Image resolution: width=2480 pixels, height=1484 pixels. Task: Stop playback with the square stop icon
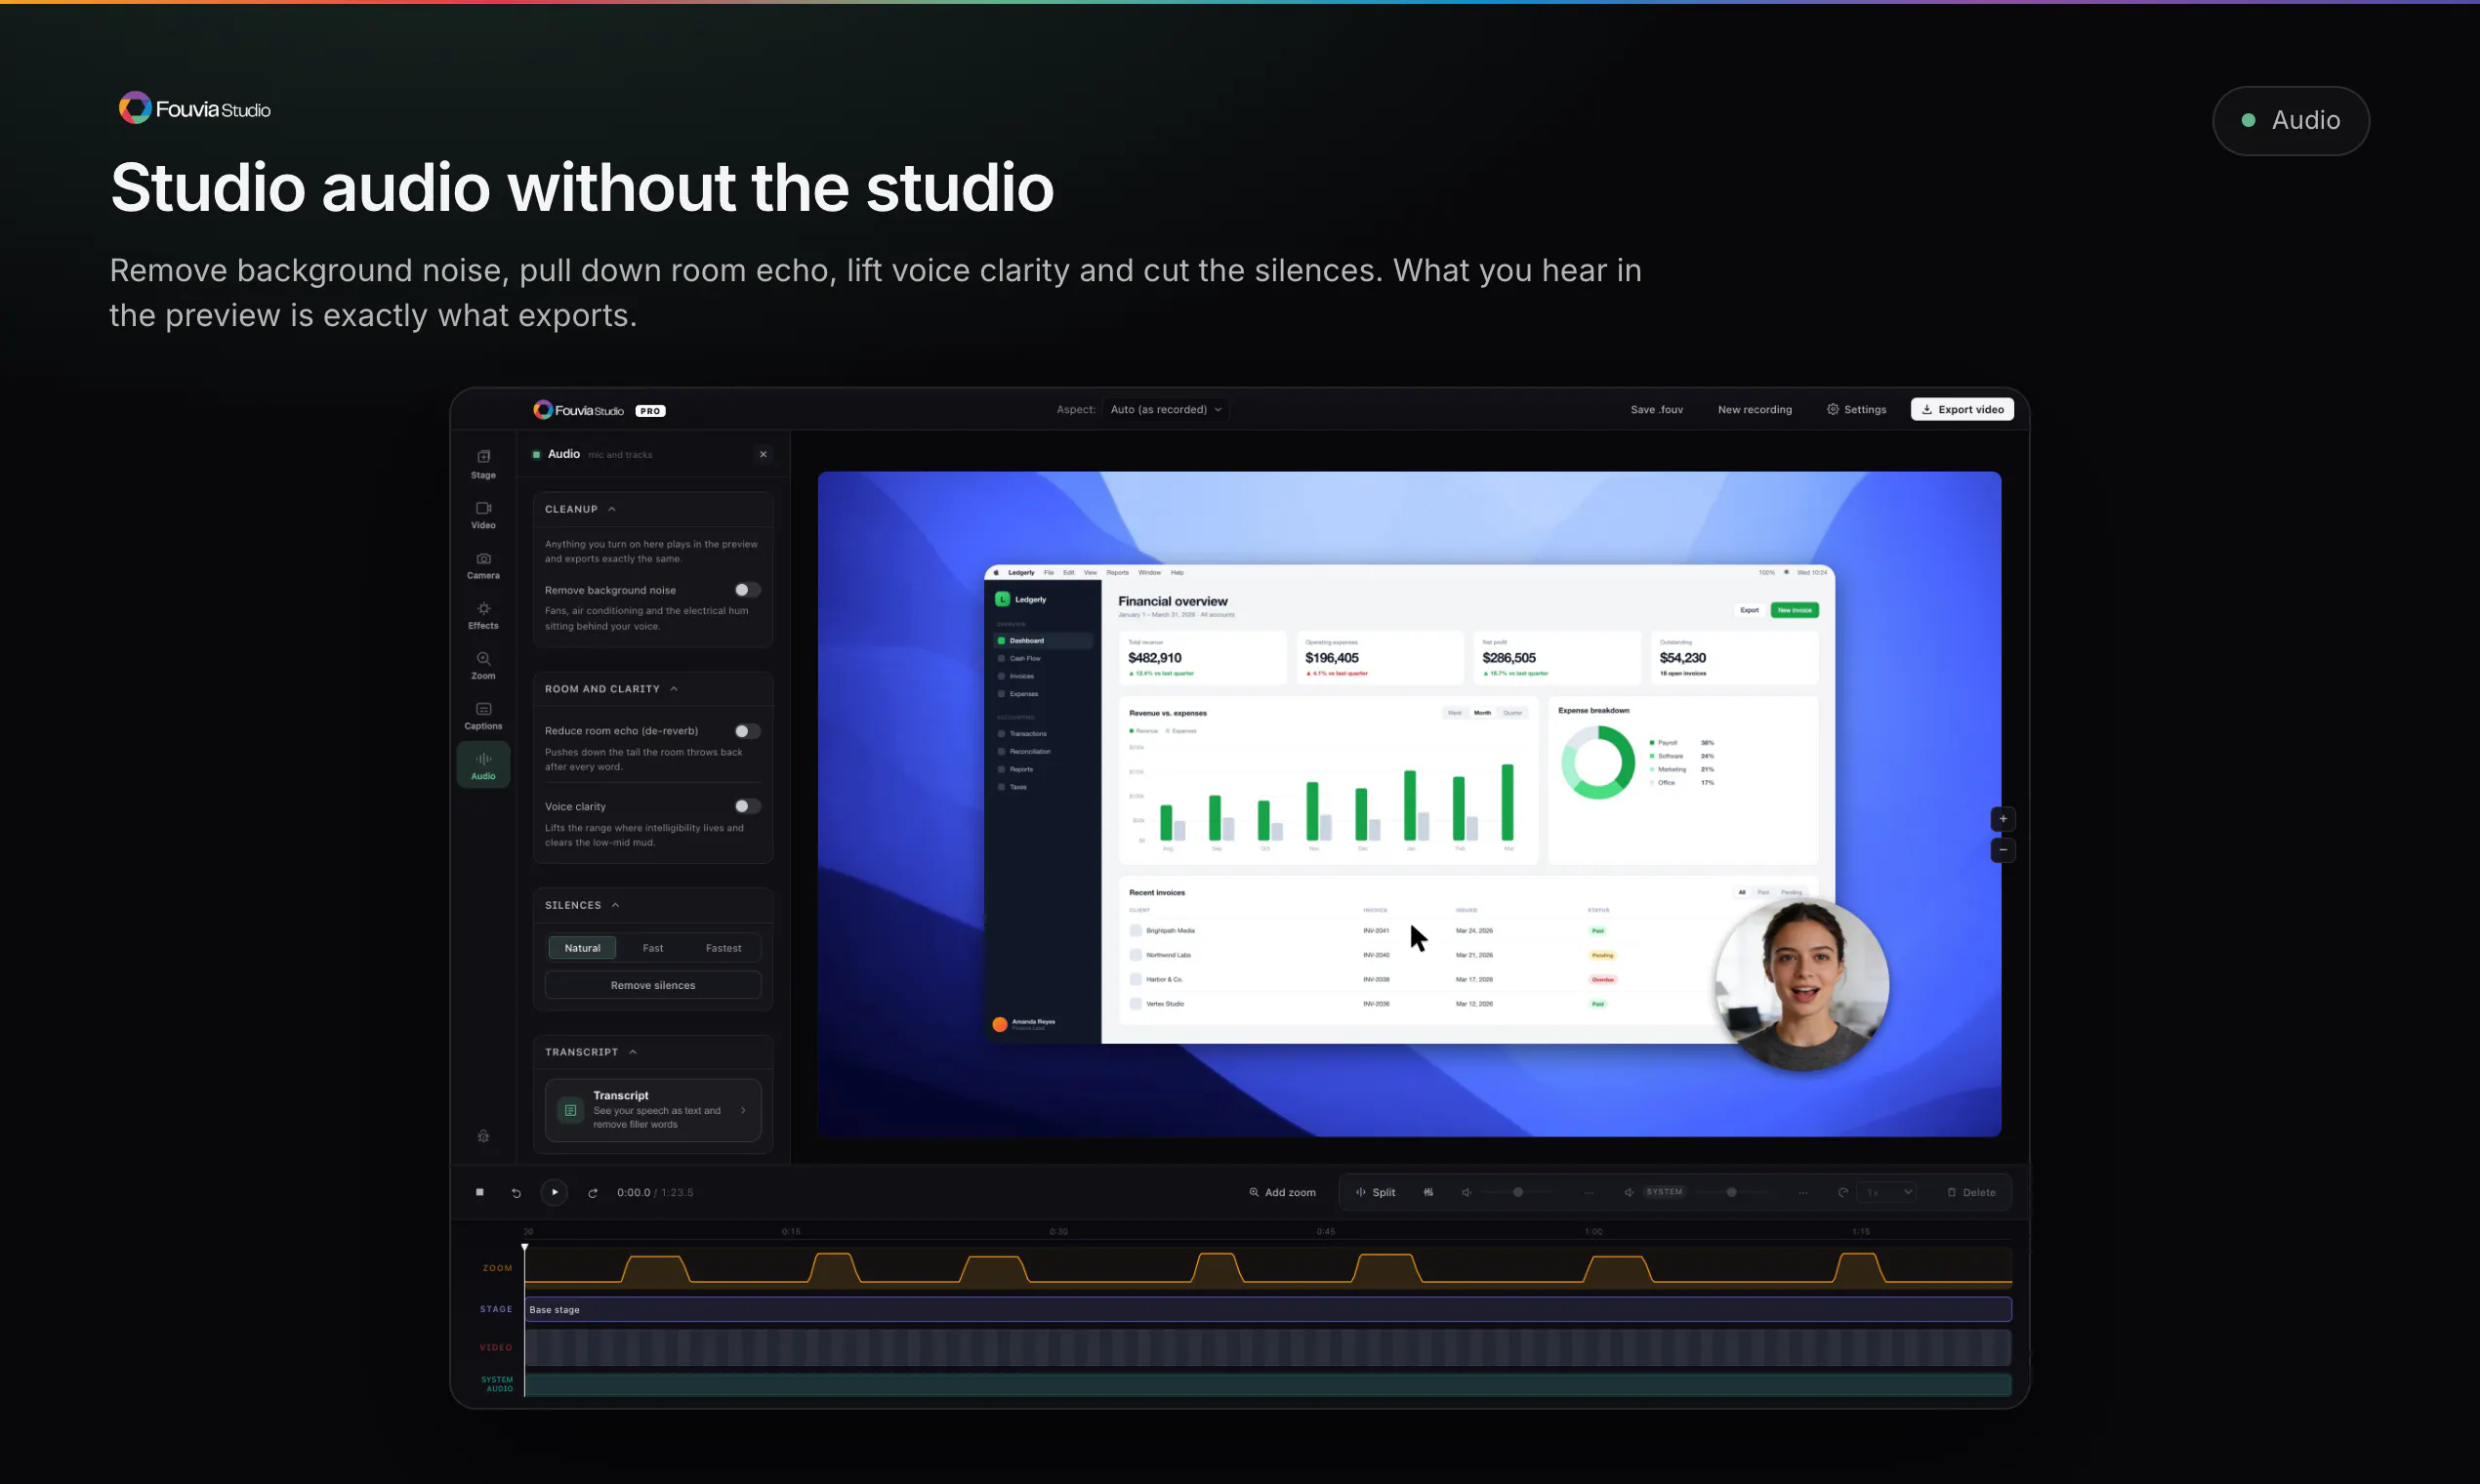coord(480,1192)
